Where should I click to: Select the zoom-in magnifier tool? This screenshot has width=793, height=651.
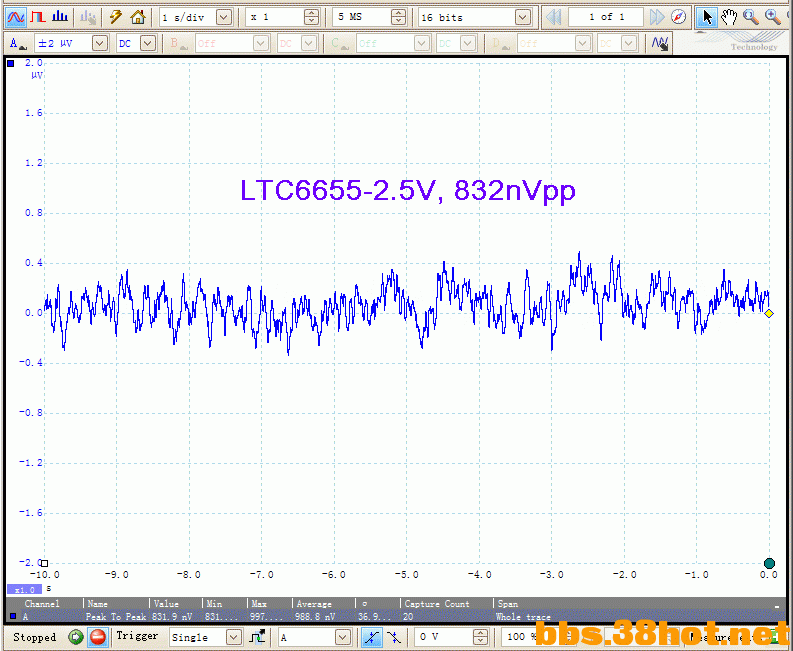773,17
